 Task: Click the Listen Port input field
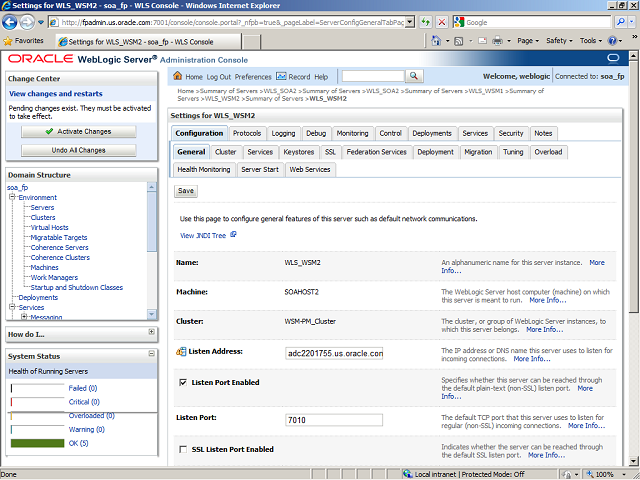tap(333, 420)
